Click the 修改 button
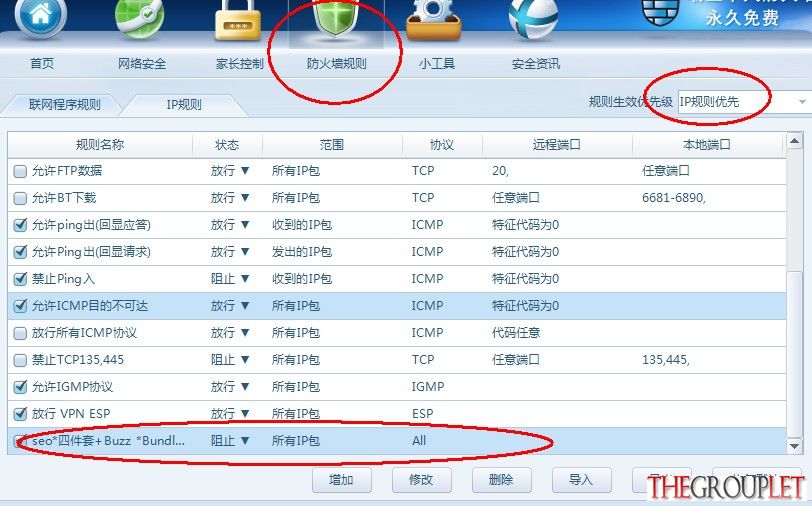The image size is (812, 506). pyautogui.click(x=422, y=480)
